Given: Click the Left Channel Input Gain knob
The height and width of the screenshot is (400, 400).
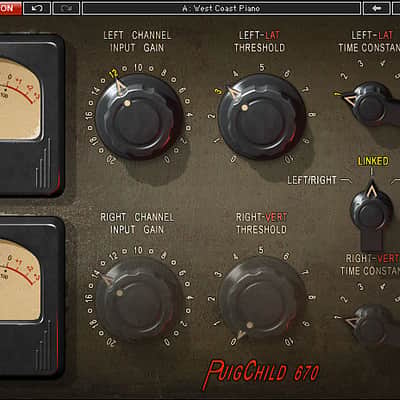Looking at the screenshot, I should click(x=139, y=117).
